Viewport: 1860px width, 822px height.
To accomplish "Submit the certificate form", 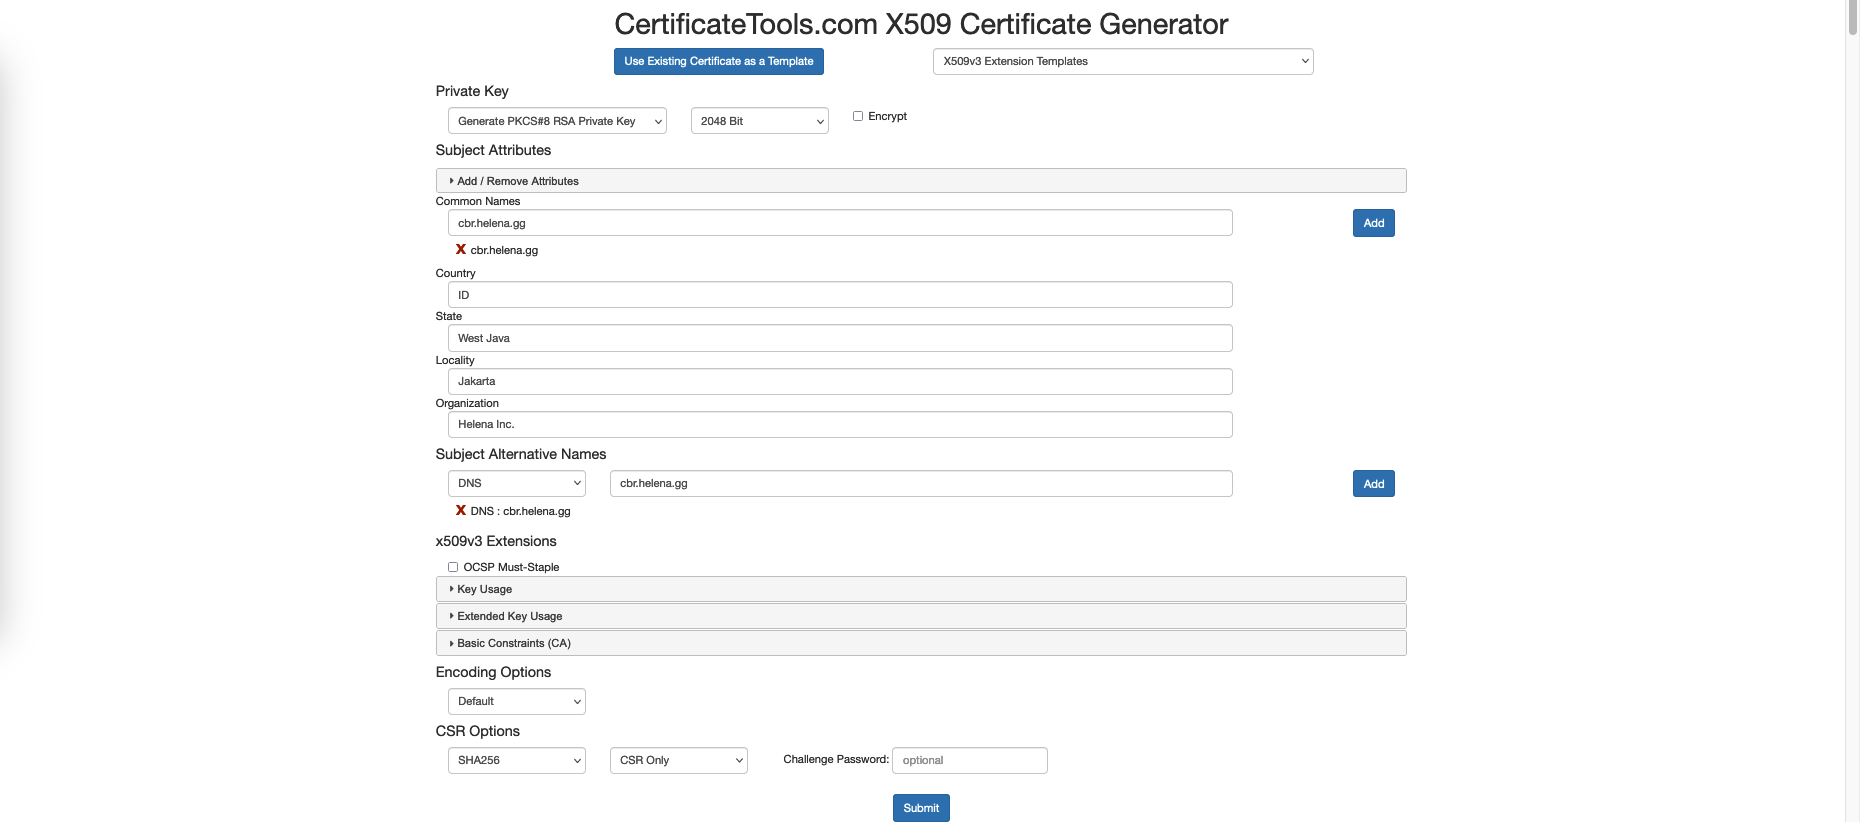I will click(920, 808).
